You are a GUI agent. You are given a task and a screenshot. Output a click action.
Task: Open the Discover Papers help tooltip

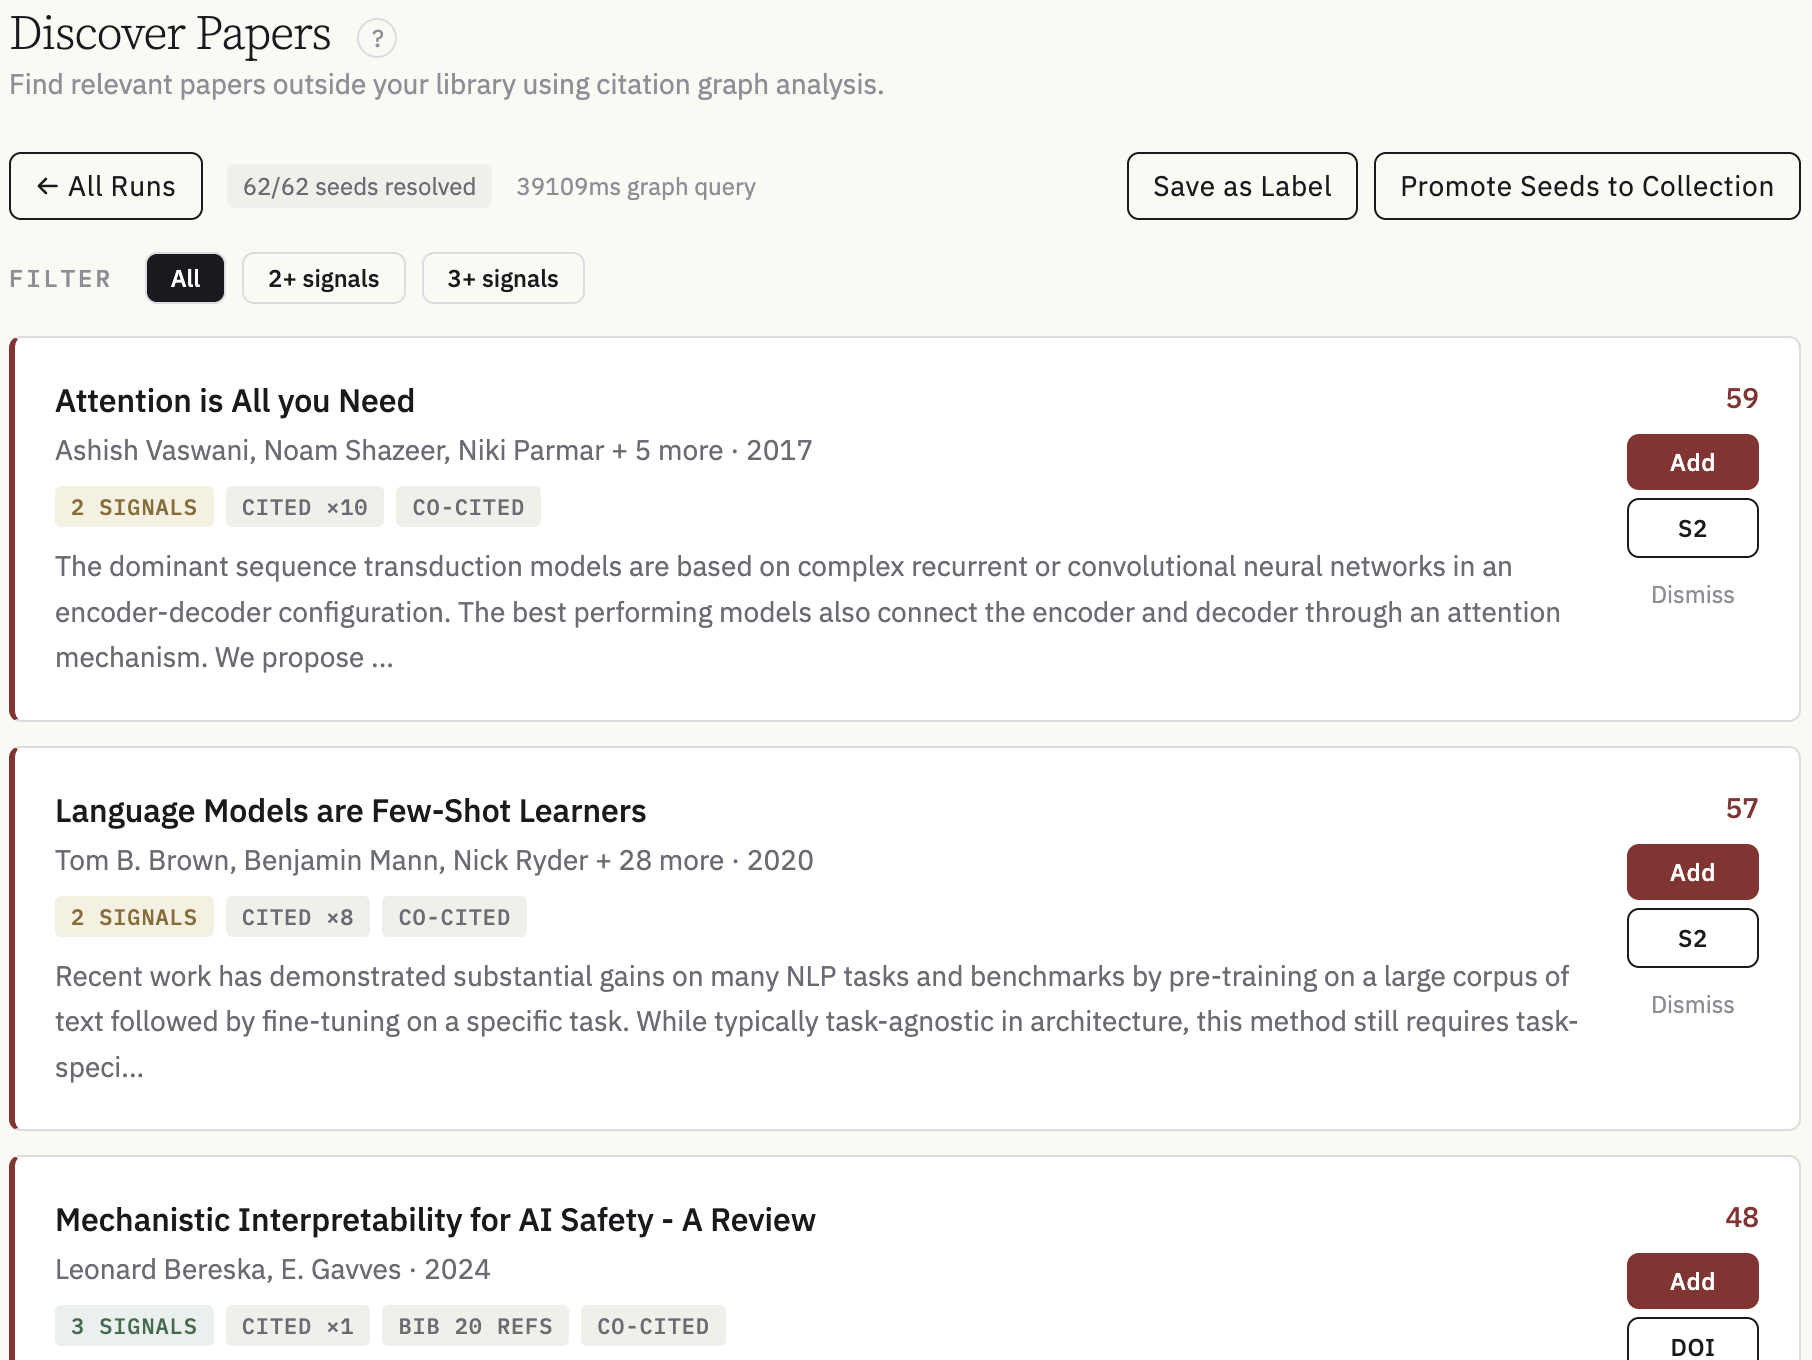coord(377,39)
